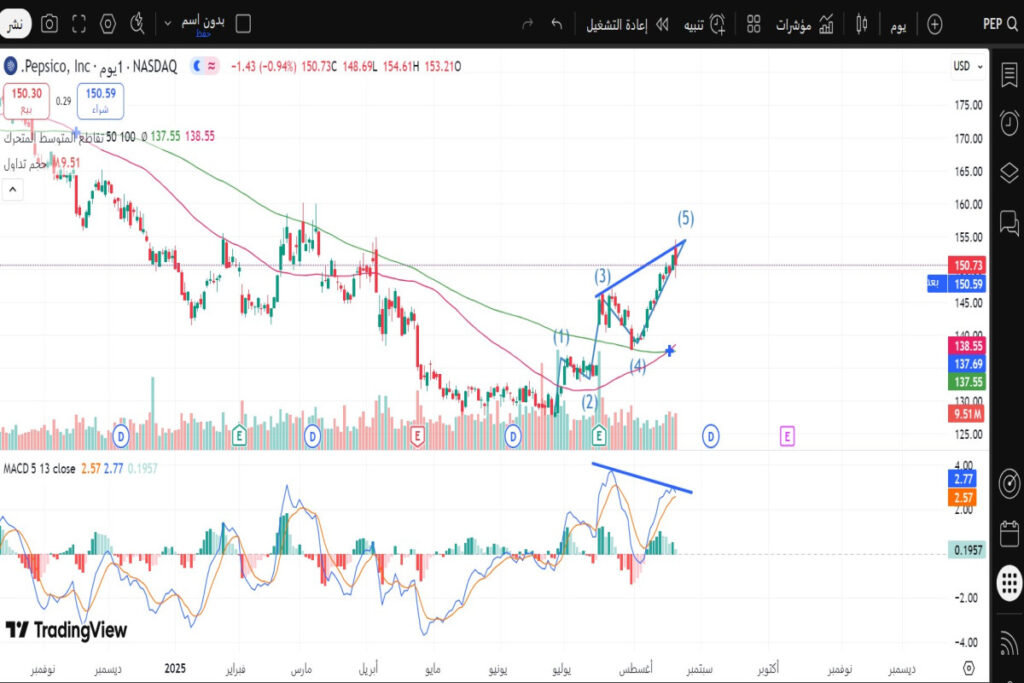
Task: Click the earnings E marker in July
Action: tap(599, 436)
